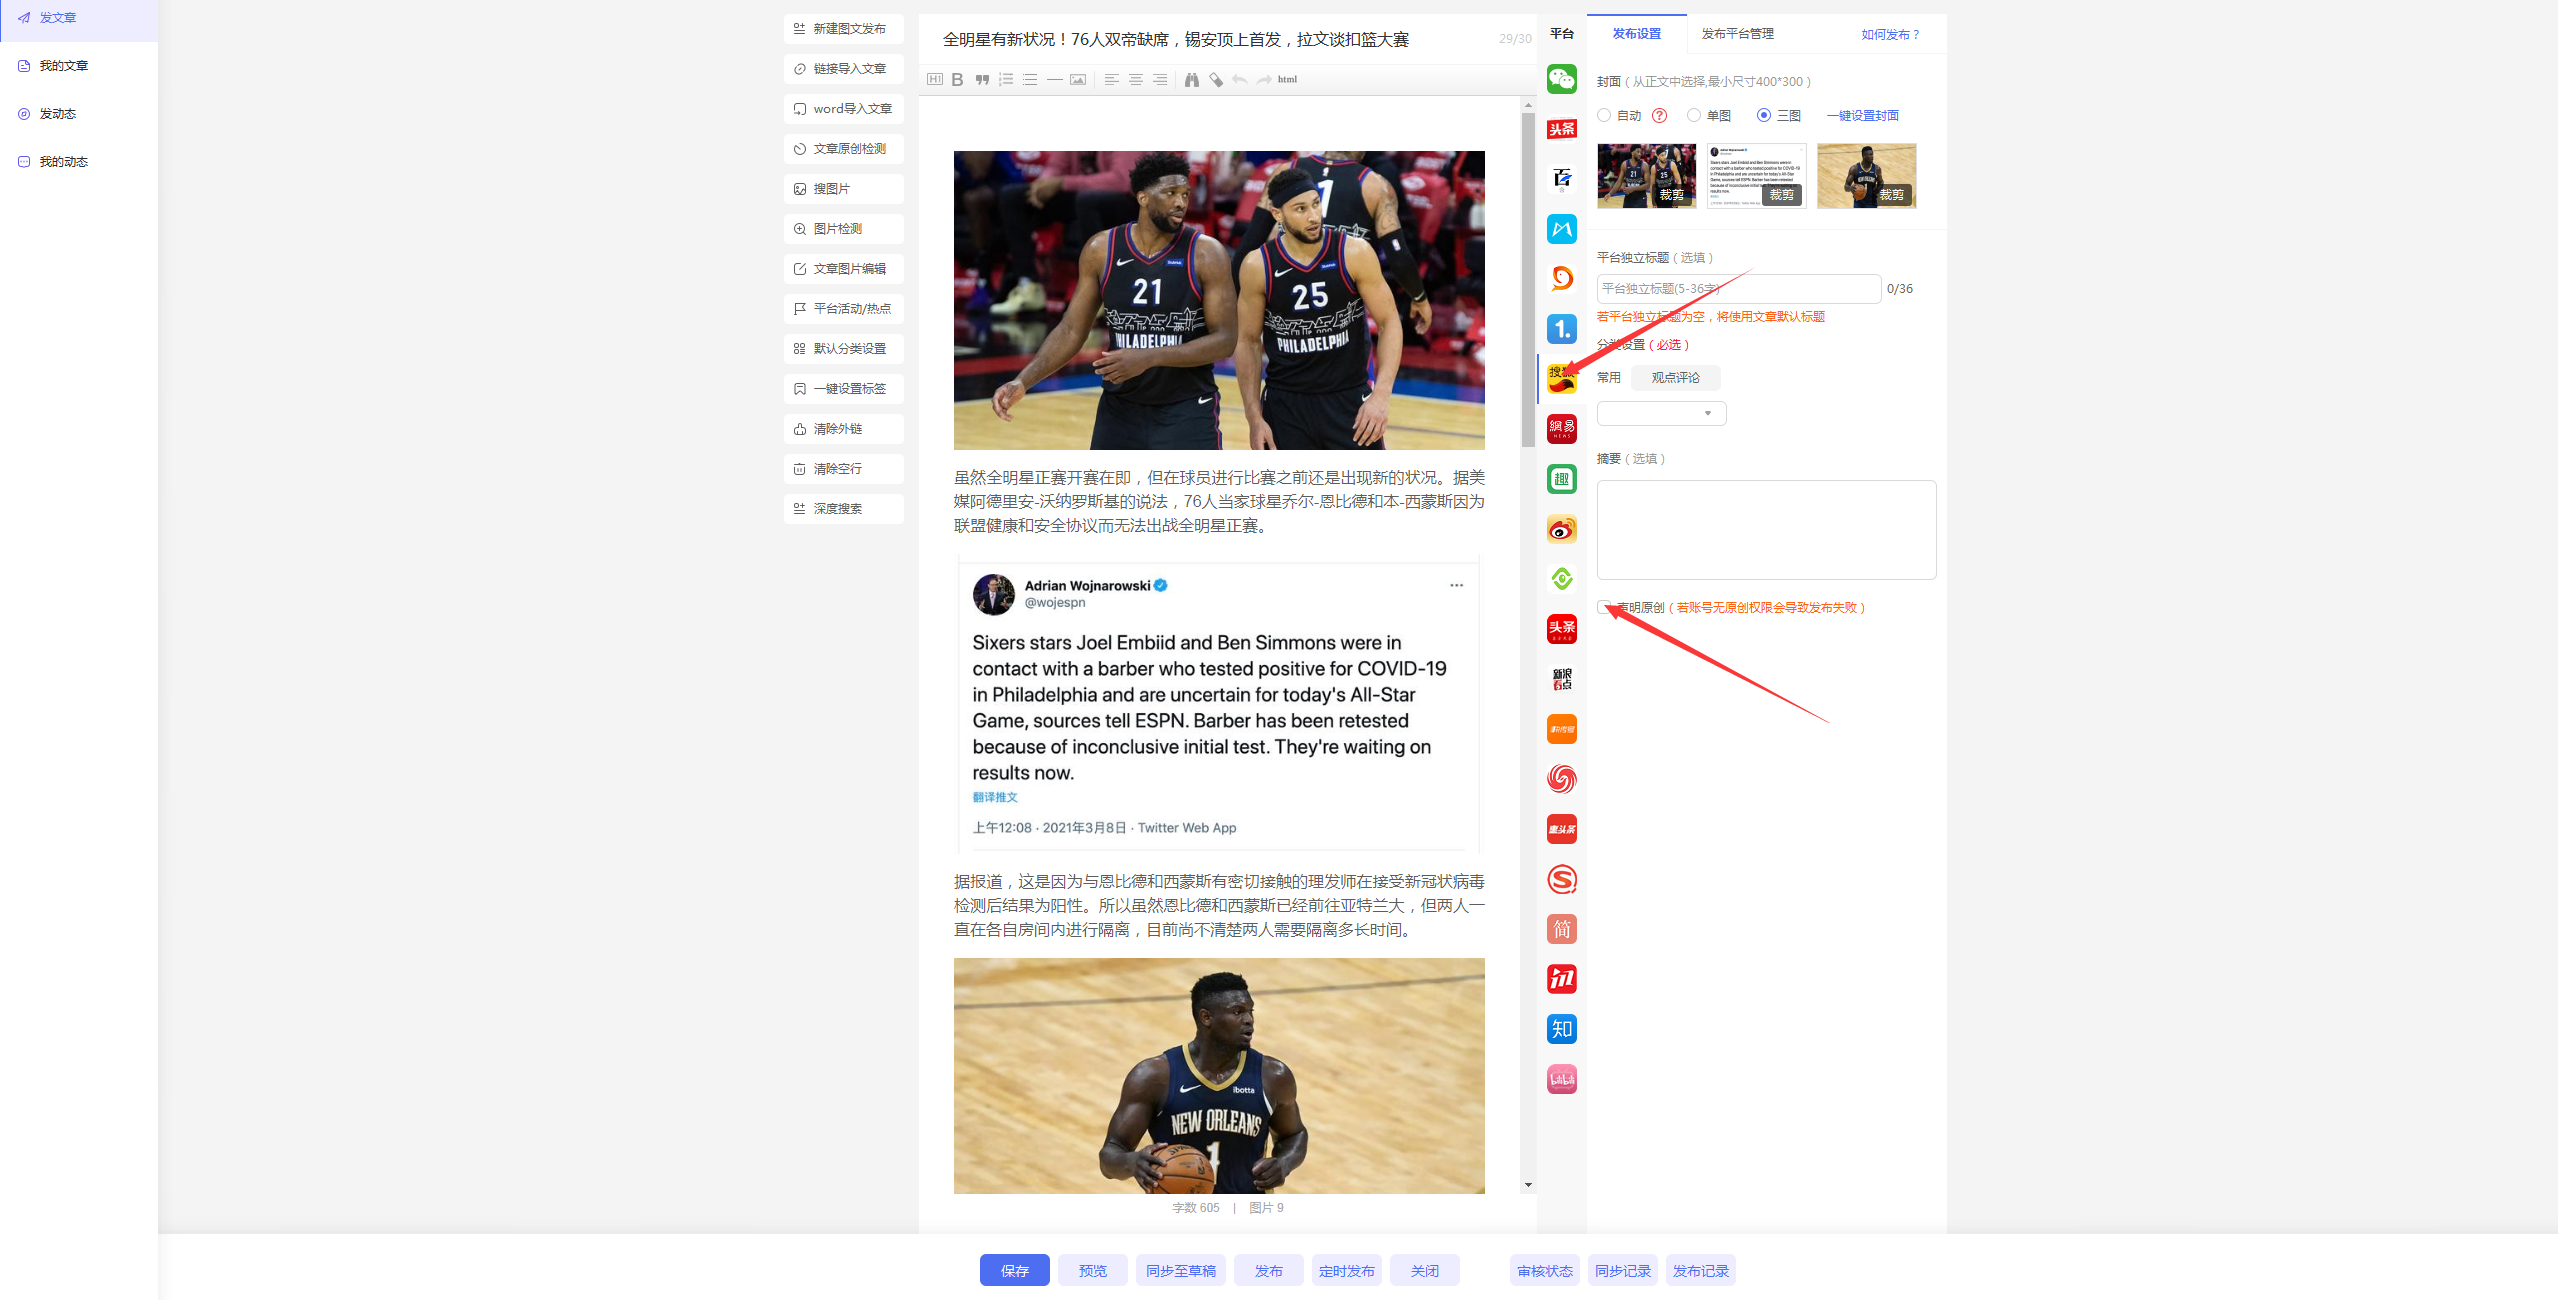Open find and replace binoculars icon
Viewport: 2558px width, 1300px height.
tap(1191, 80)
